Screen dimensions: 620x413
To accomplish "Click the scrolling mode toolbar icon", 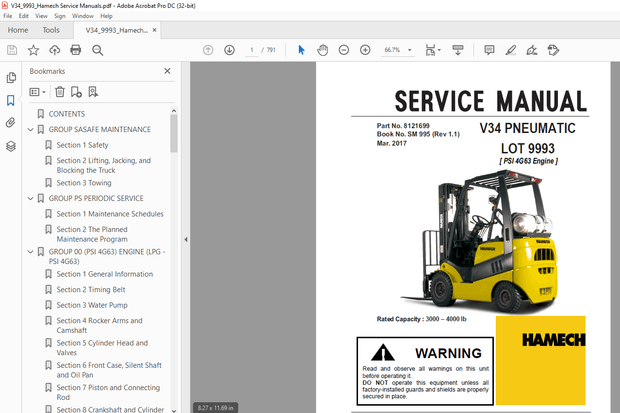I will 458,50.
